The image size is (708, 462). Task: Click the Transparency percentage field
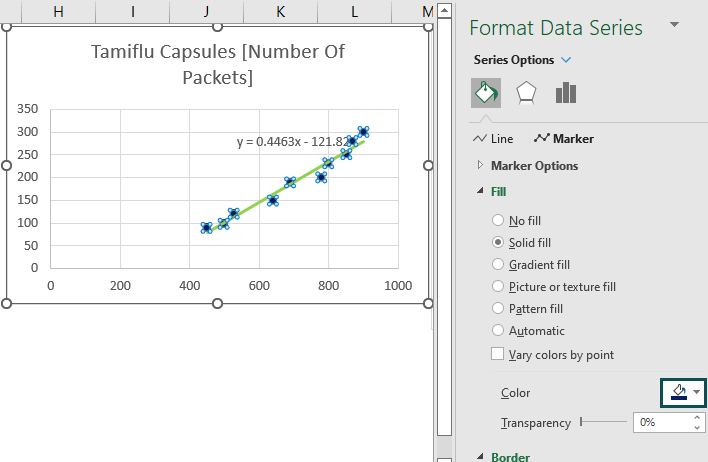click(662, 422)
